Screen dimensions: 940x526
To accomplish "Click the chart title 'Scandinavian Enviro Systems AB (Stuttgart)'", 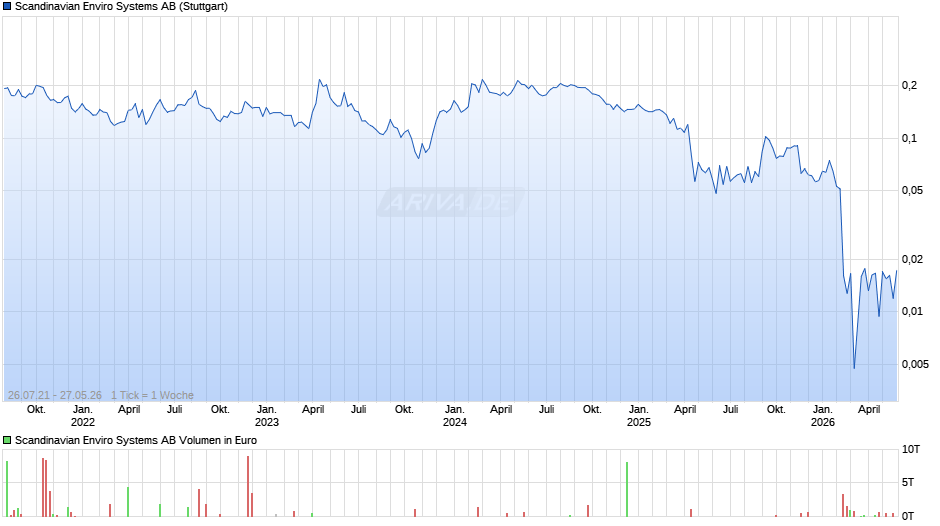I will (x=121, y=7).
